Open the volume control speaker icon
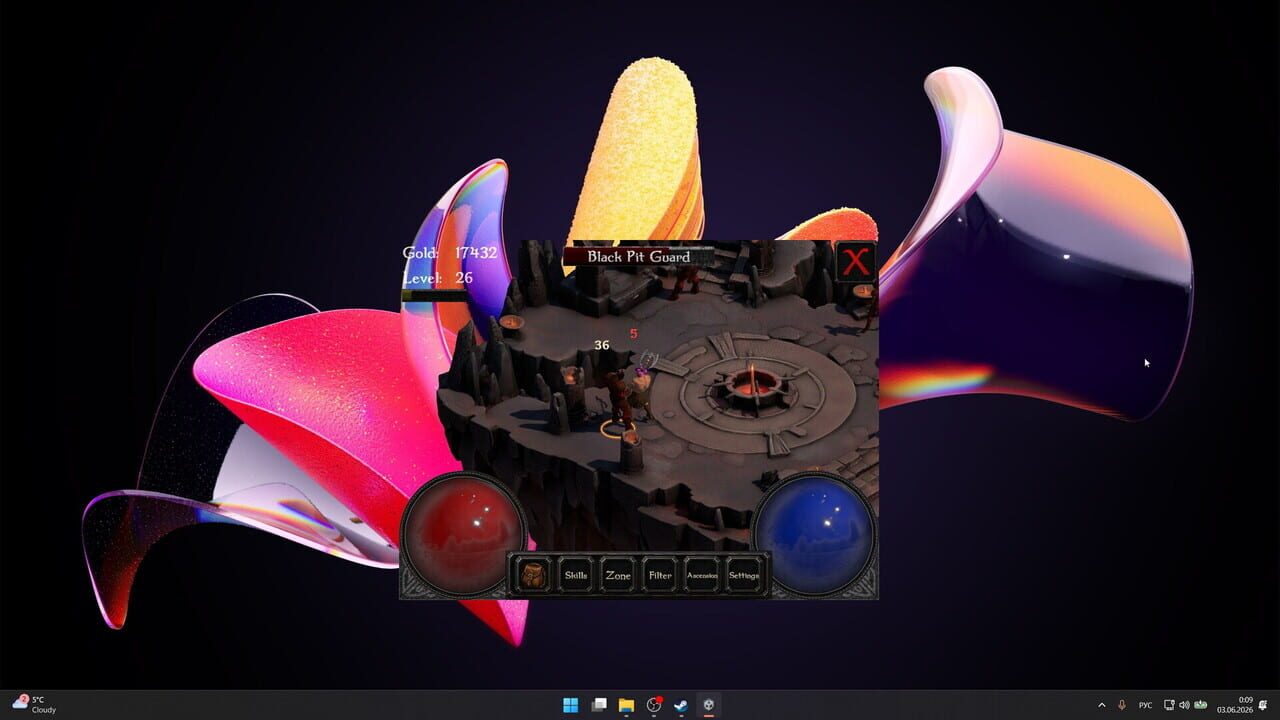This screenshot has width=1280, height=720. pos(1184,705)
